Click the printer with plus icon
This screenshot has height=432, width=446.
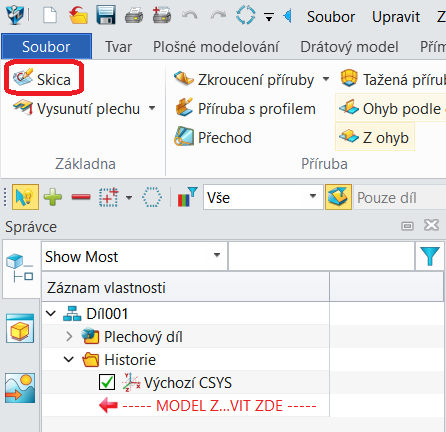click(x=162, y=15)
